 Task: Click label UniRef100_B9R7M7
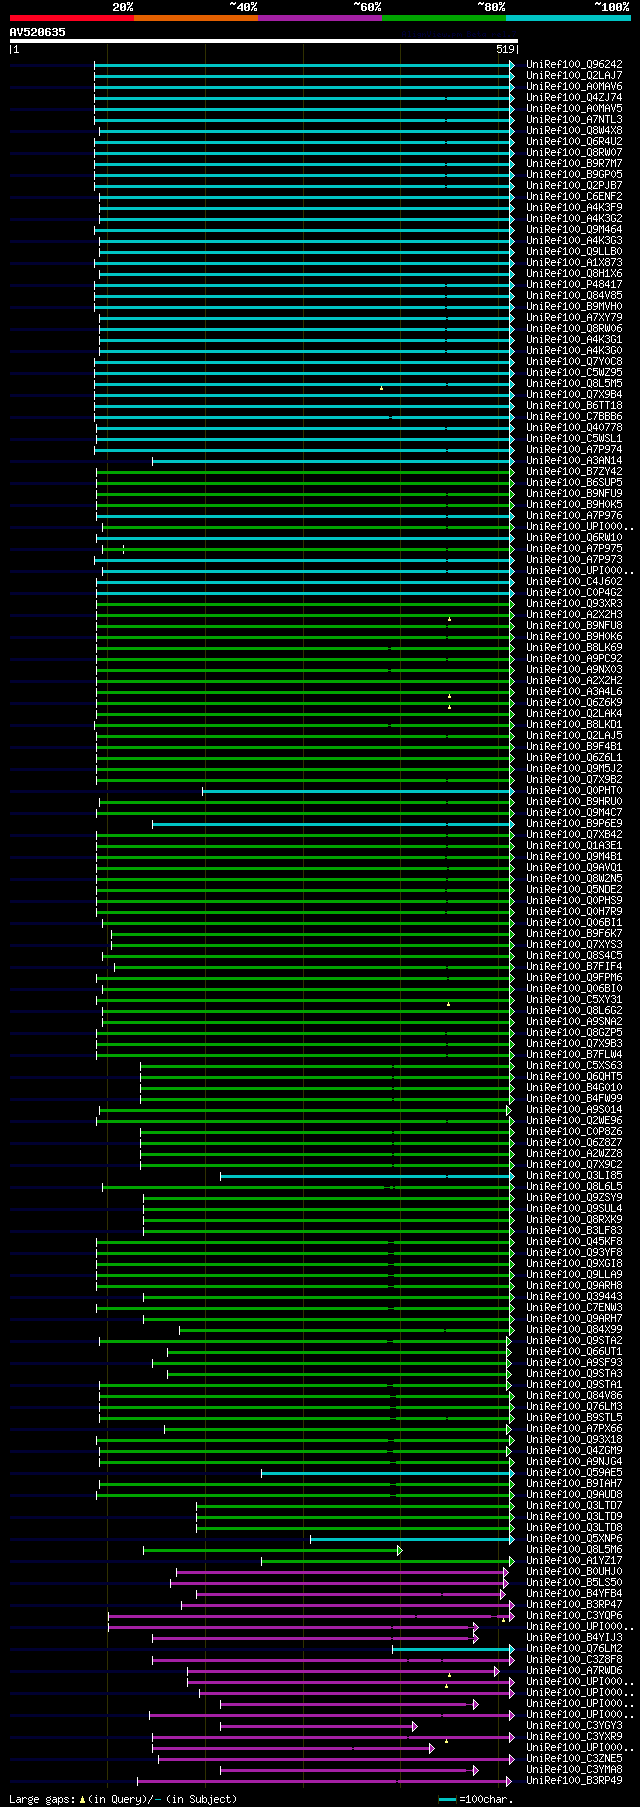tap(574, 164)
